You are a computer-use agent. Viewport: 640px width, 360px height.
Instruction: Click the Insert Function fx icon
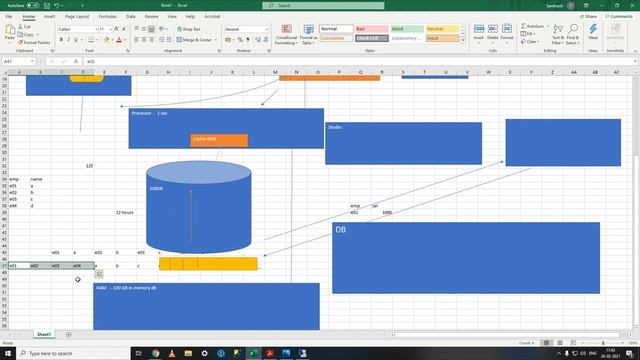76,61
